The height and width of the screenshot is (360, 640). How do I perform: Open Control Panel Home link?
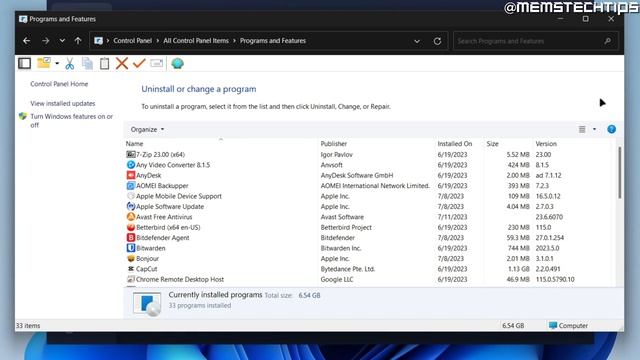pyautogui.click(x=59, y=84)
